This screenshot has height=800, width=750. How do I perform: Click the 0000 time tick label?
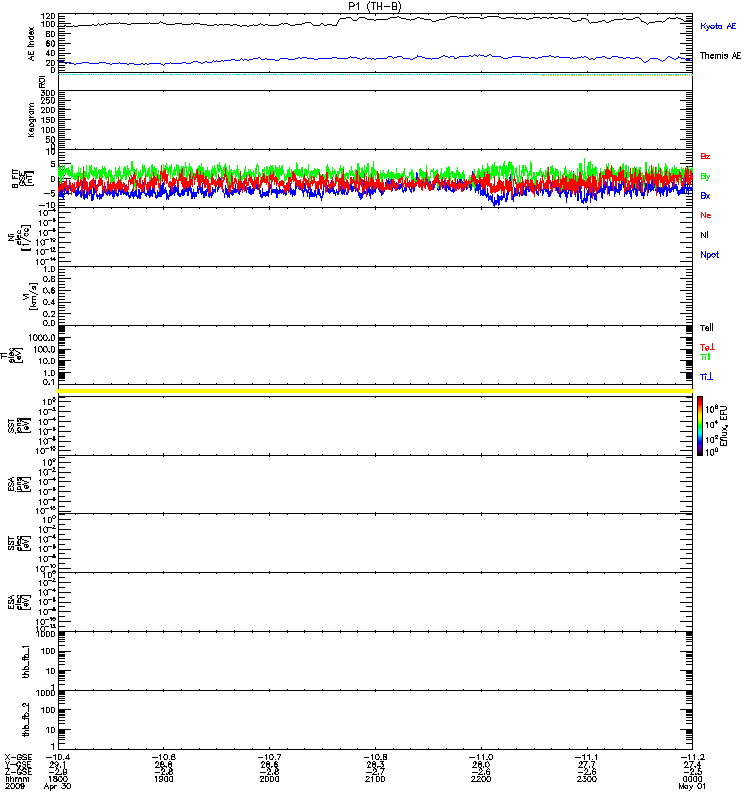pos(692,779)
